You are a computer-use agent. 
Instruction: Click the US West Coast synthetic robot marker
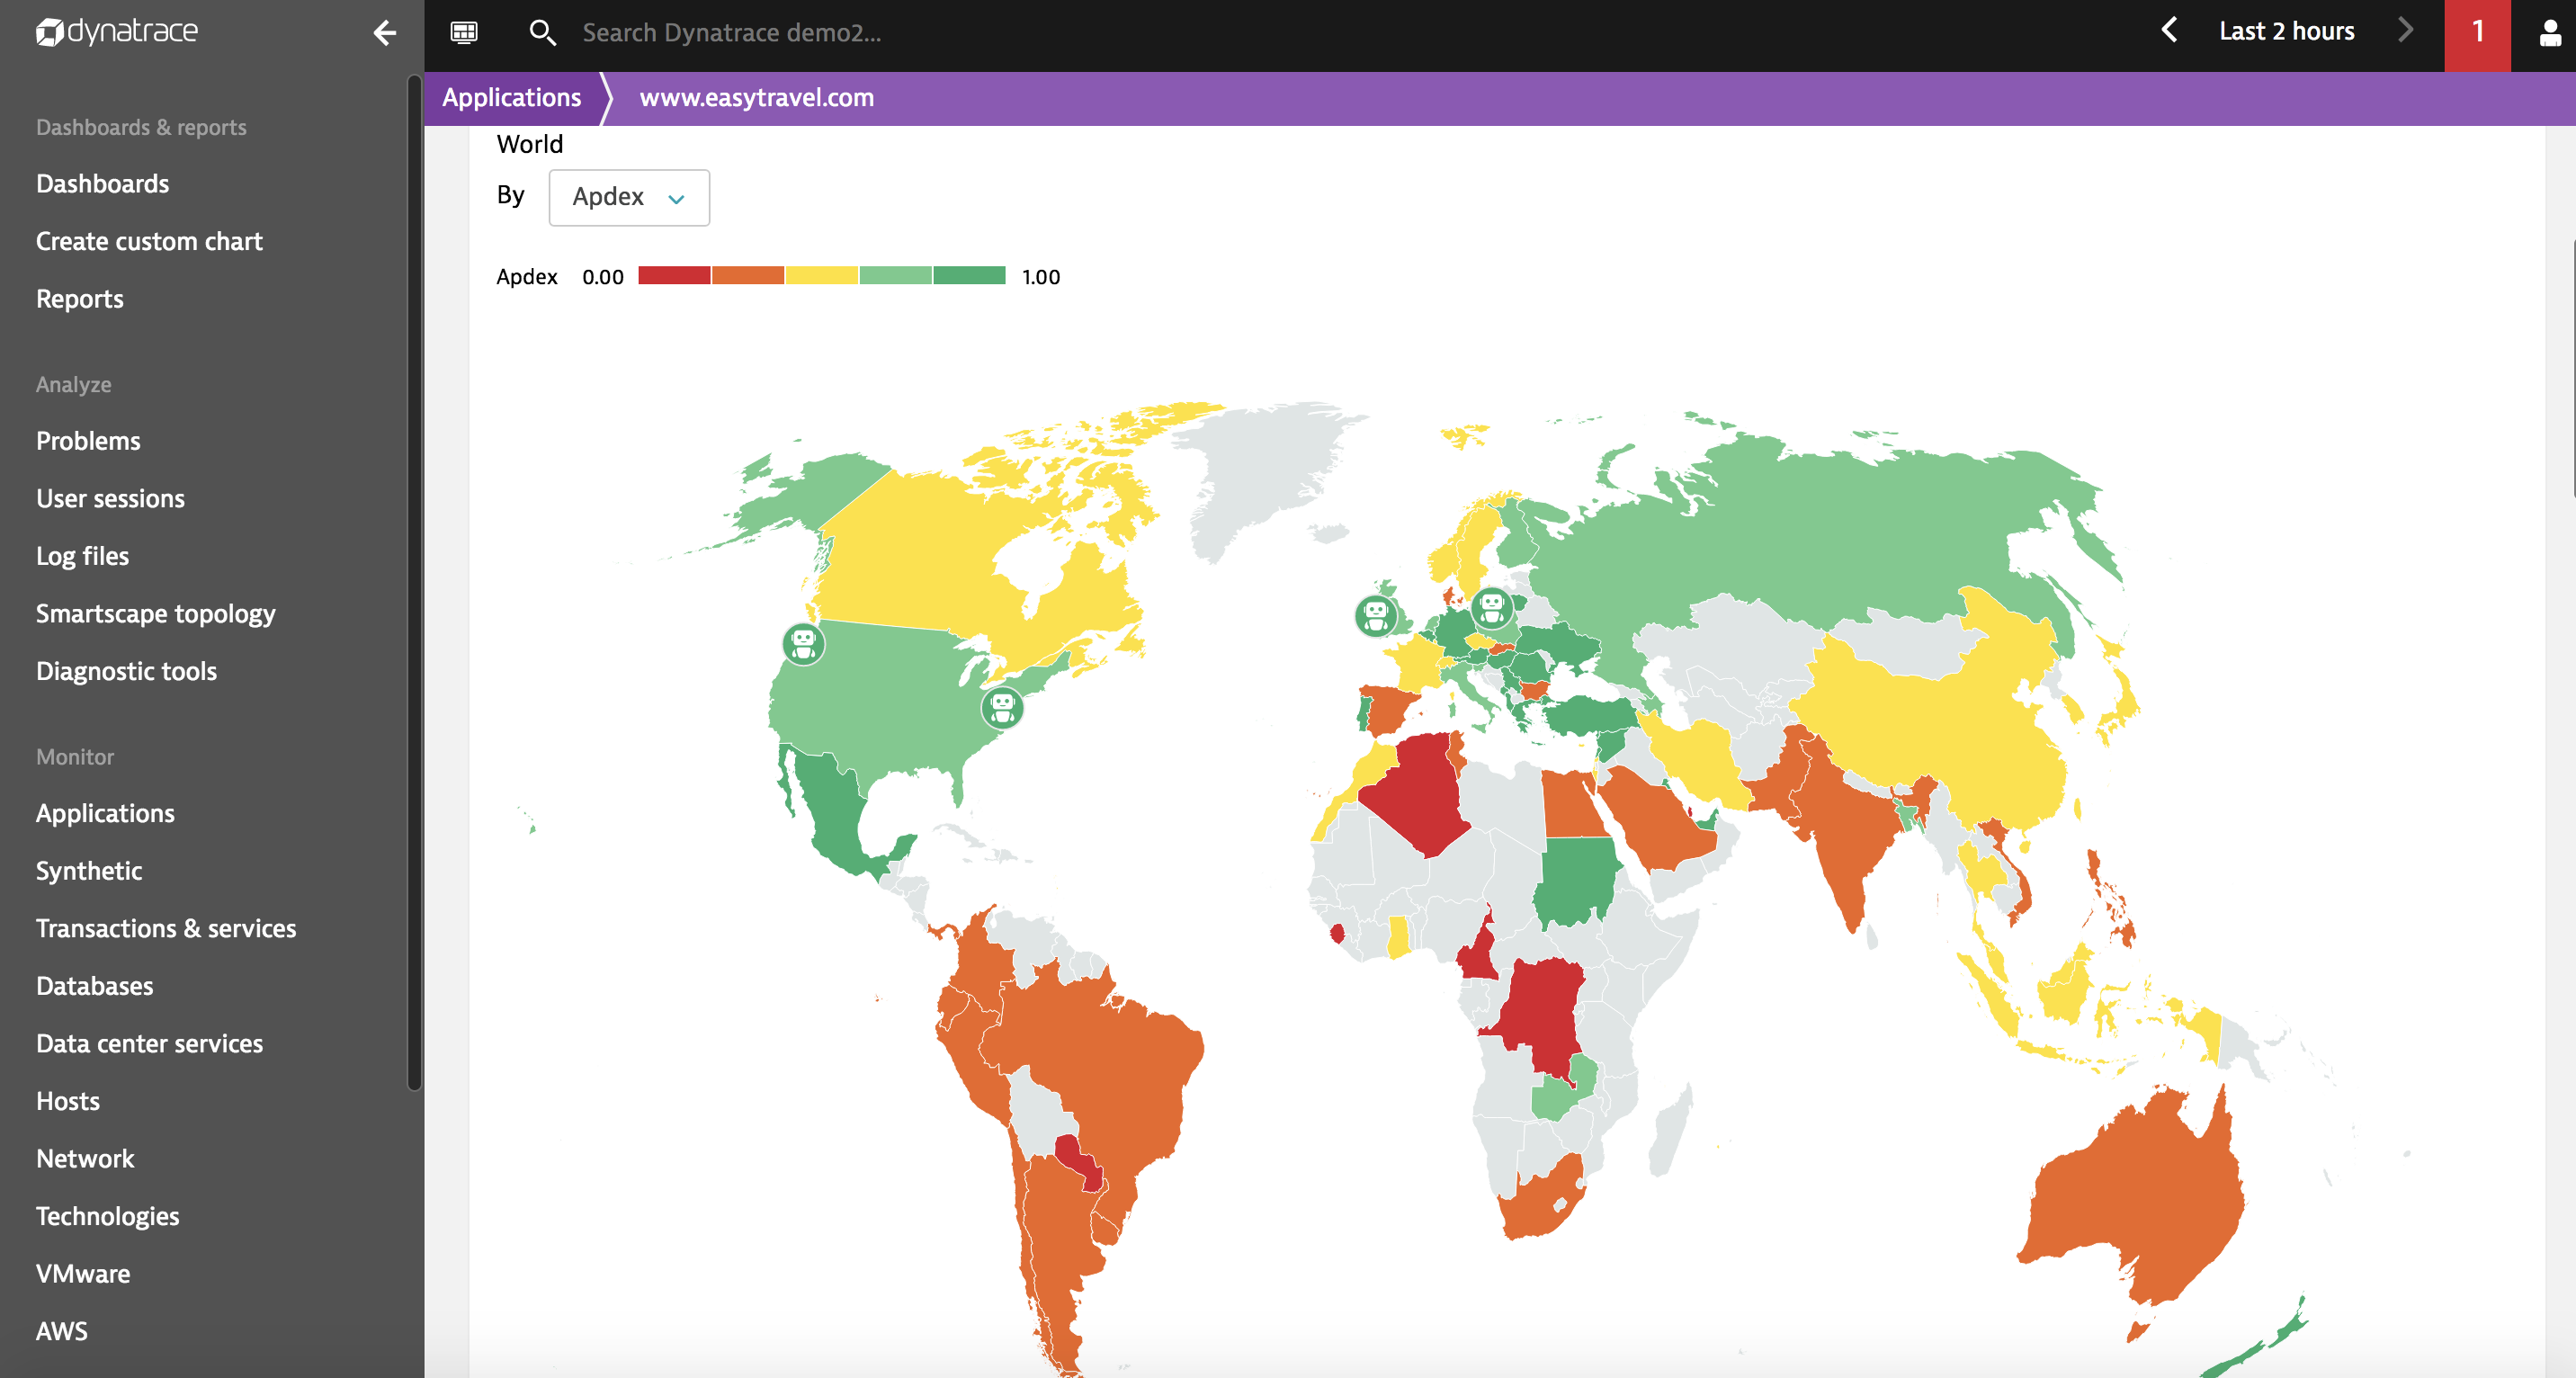803,643
